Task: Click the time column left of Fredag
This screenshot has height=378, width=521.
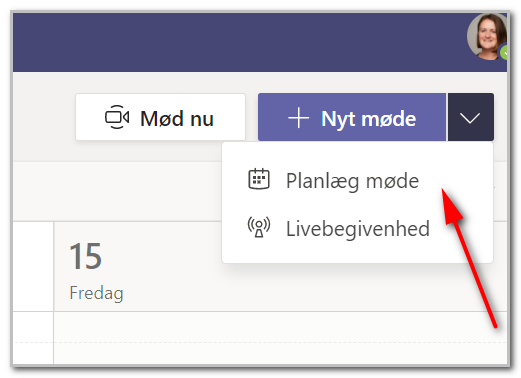Action: point(33,293)
